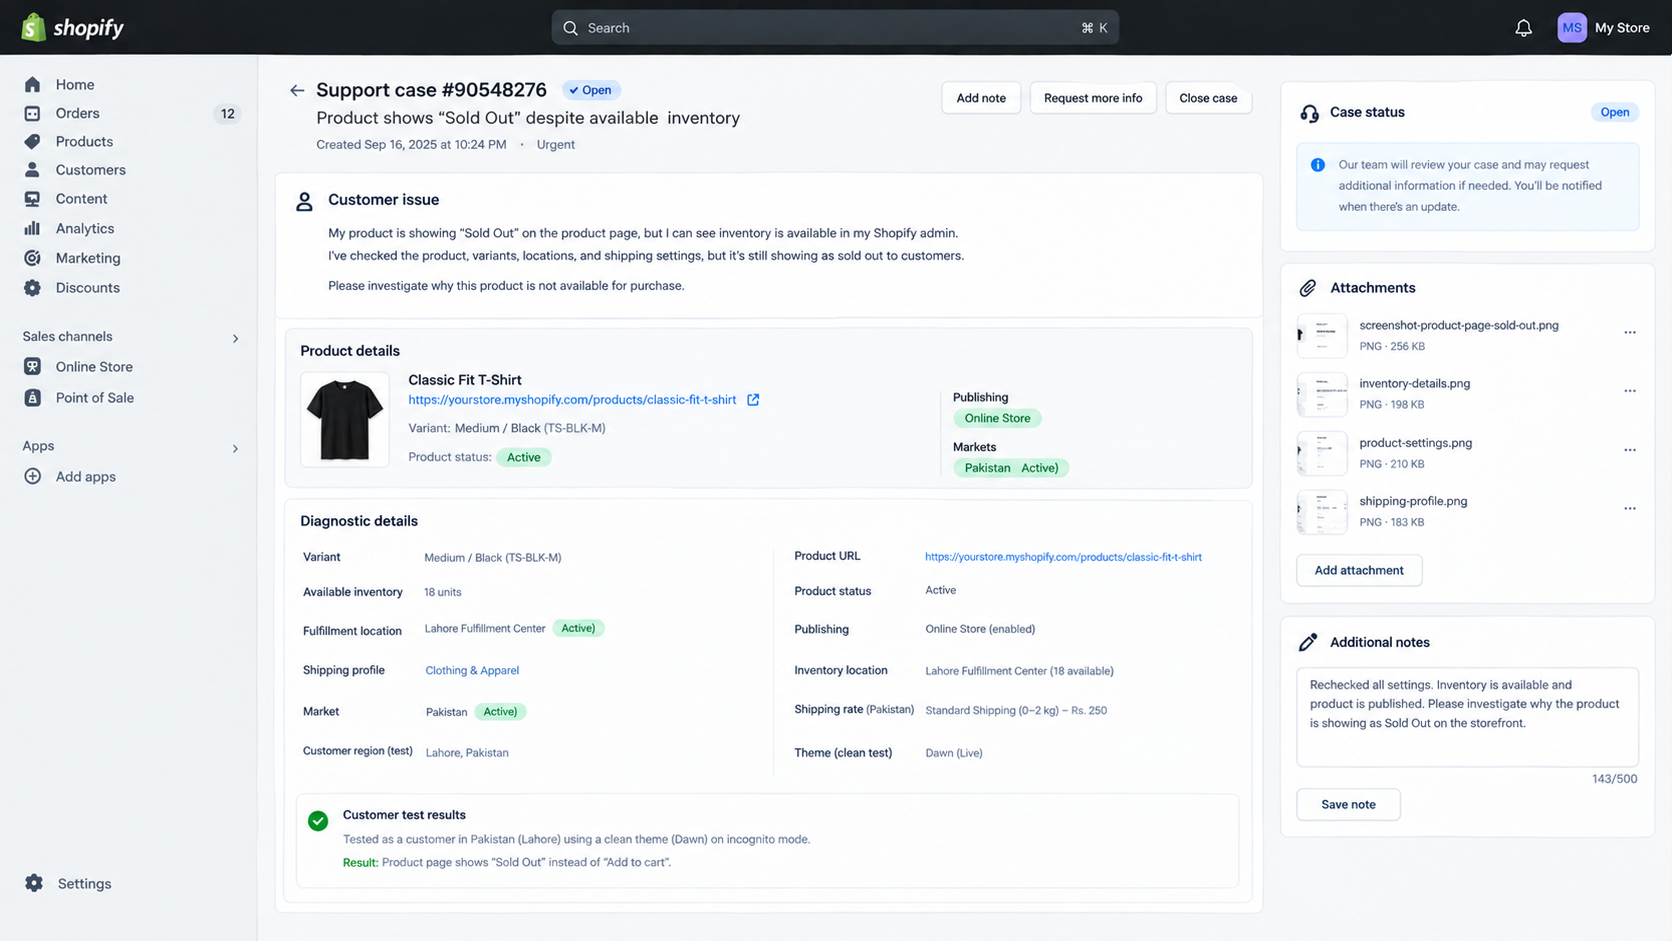Expand the Apps section

click(236, 448)
